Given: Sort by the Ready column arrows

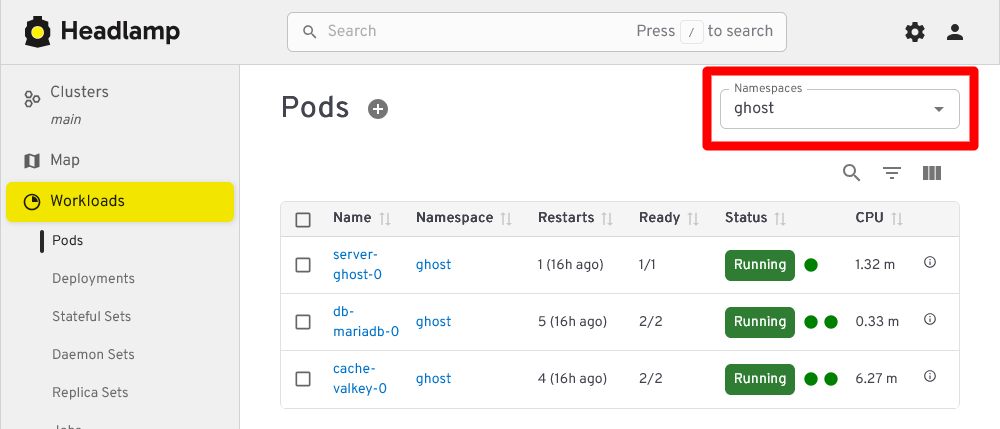Looking at the screenshot, I should [693, 219].
